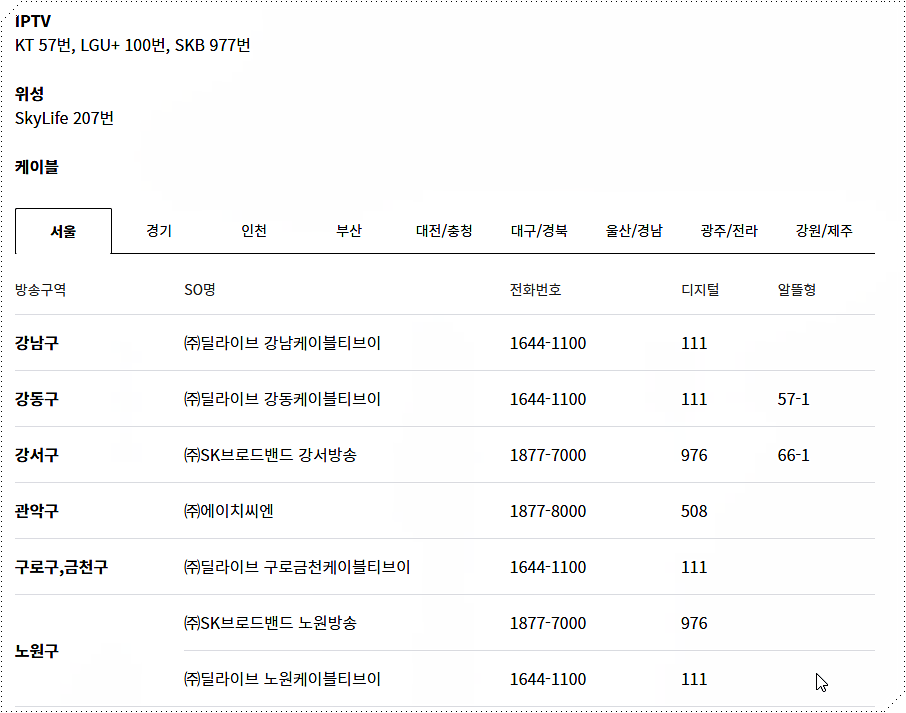Open the 울산/경남 region tab
This screenshot has width=906, height=713.
(635, 229)
